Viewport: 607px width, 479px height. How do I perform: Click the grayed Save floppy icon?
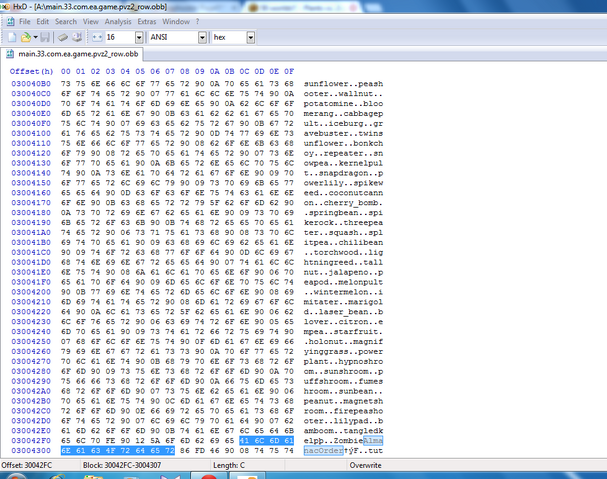coord(45,37)
